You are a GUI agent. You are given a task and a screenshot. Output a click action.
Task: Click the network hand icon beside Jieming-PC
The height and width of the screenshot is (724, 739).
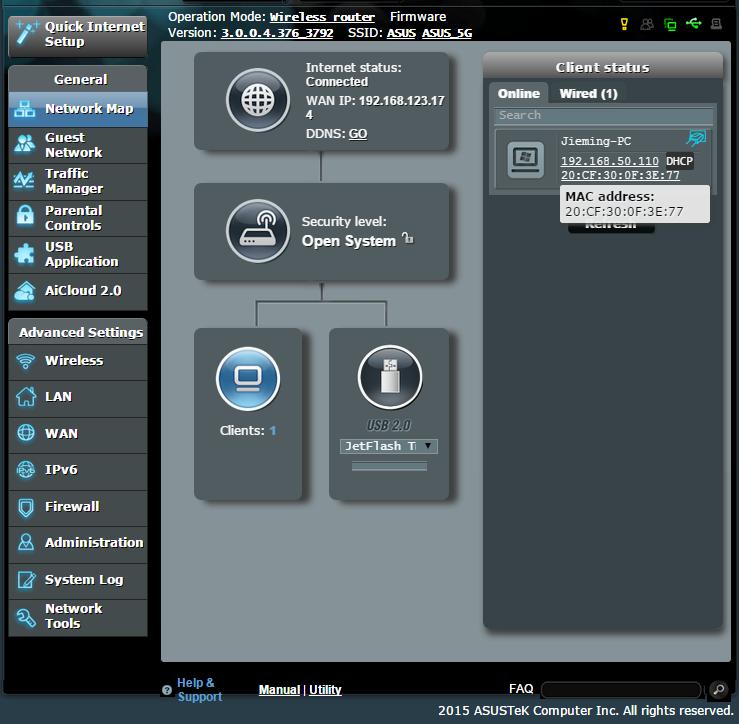pos(696,138)
